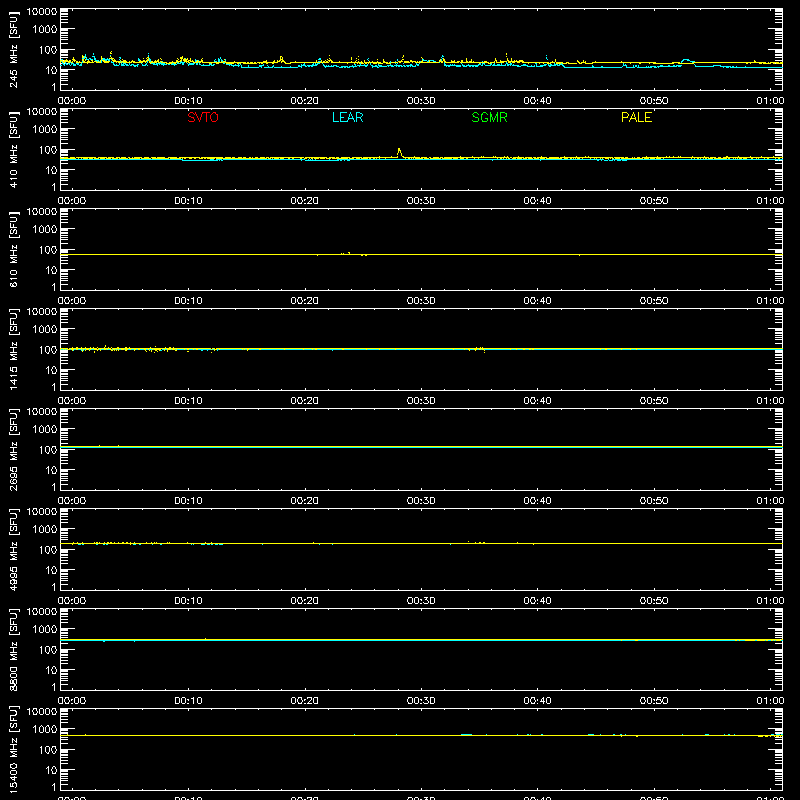Click the 00:50 tick label under 2695 MHz plot

[654, 501]
